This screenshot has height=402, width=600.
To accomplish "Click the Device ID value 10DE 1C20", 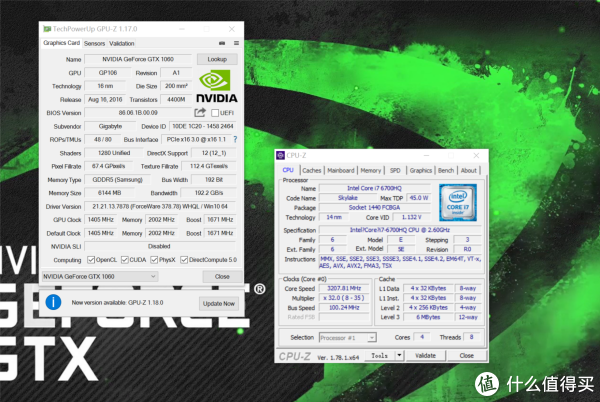I will click(x=202, y=126).
